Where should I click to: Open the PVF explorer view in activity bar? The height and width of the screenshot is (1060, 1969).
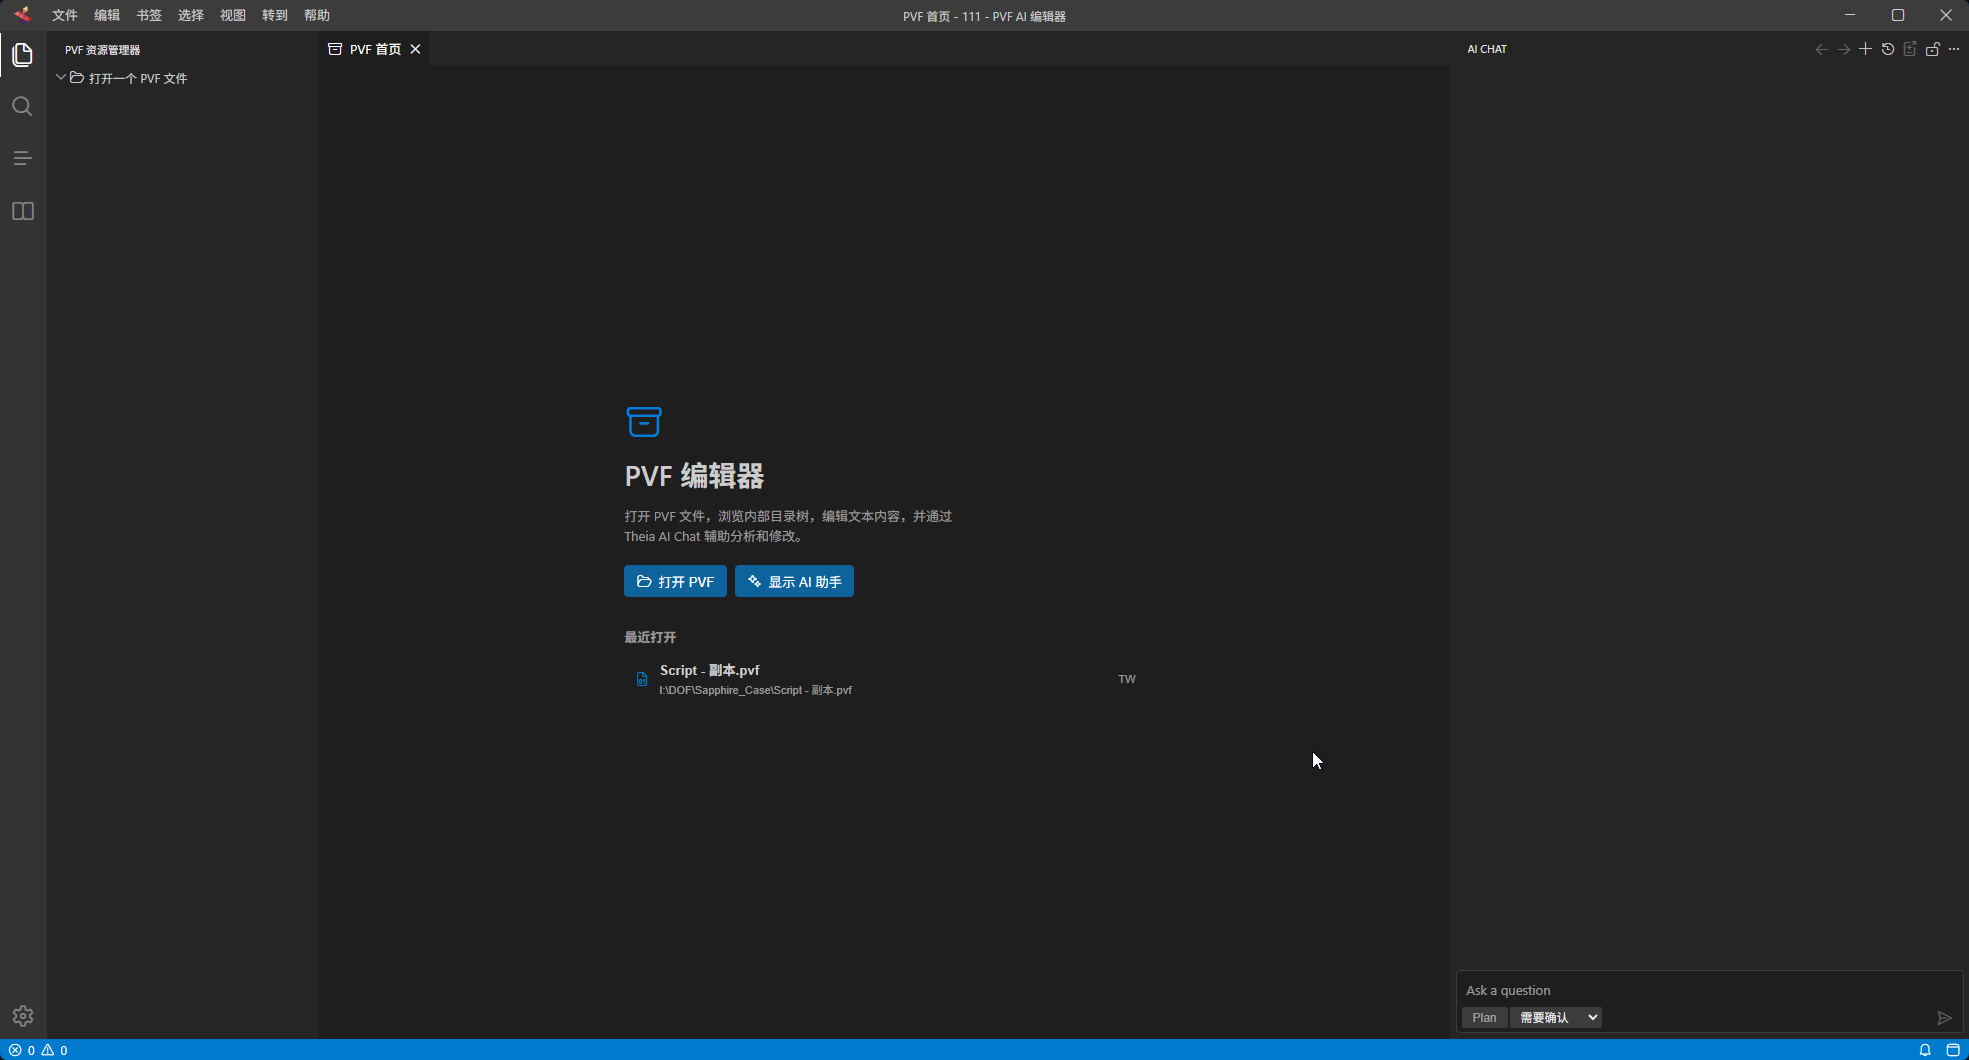[x=22, y=55]
